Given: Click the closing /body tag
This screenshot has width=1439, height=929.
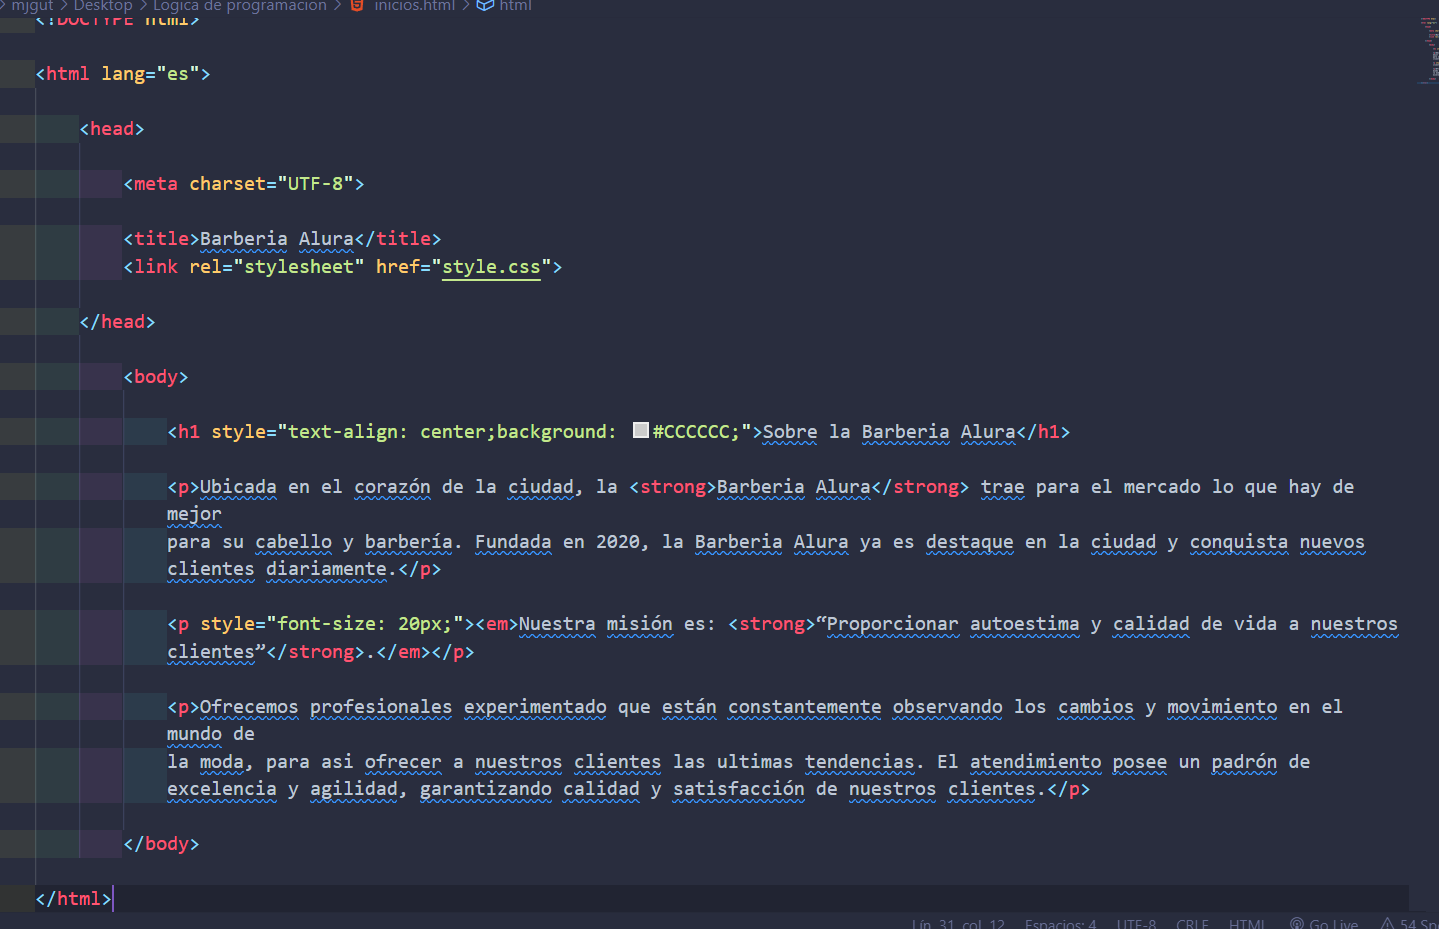Looking at the screenshot, I should click(x=162, y=844).
